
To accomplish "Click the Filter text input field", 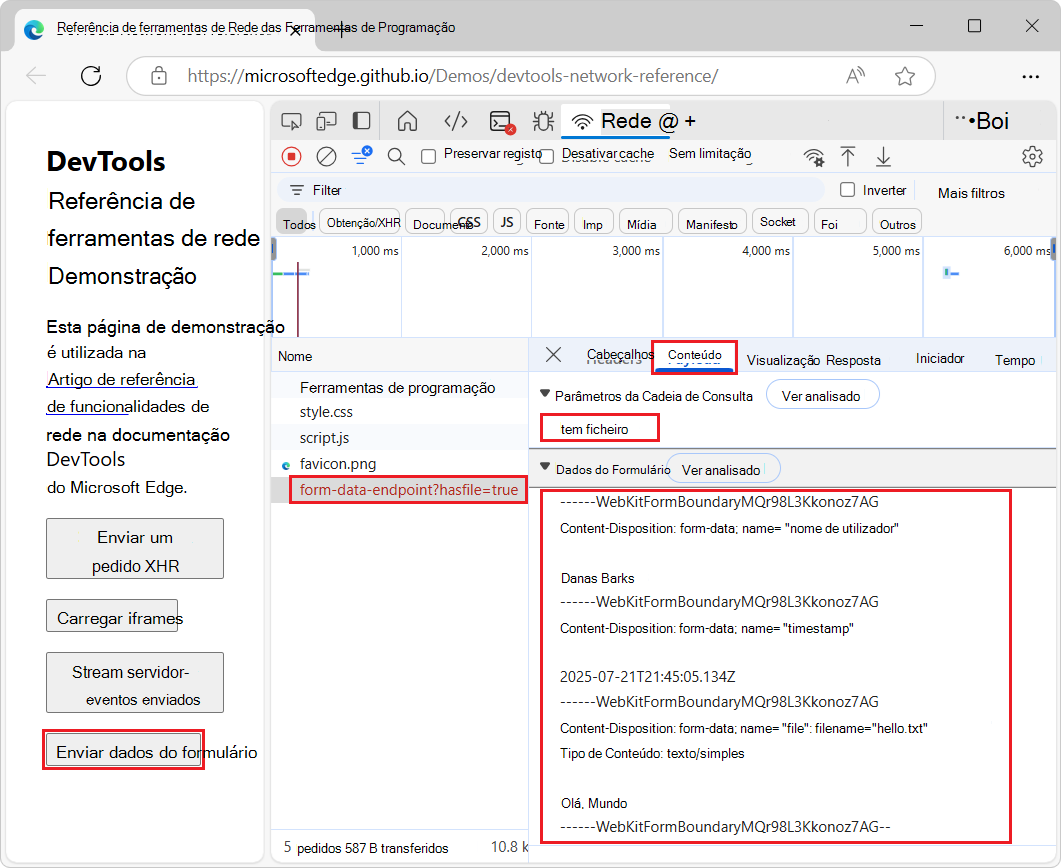I will coord(560,190).
